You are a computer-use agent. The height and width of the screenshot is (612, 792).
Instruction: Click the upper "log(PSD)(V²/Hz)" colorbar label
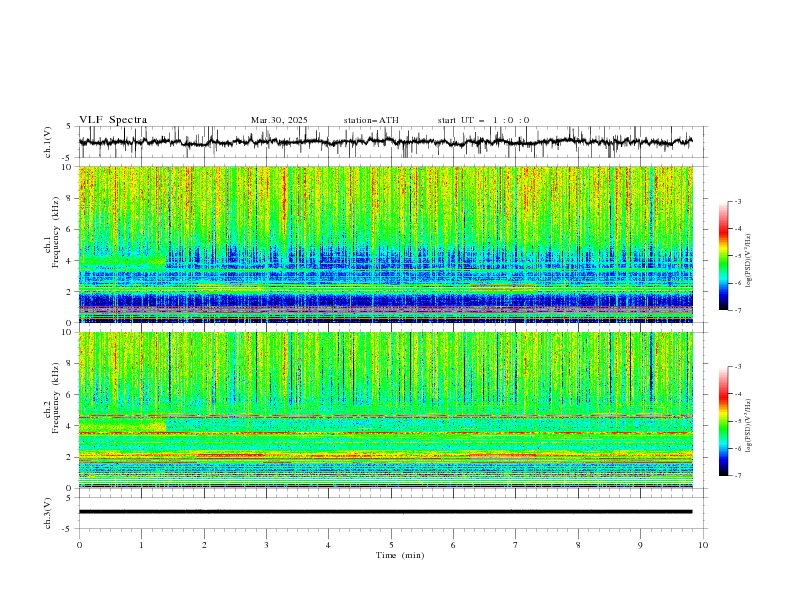(749, 261)
